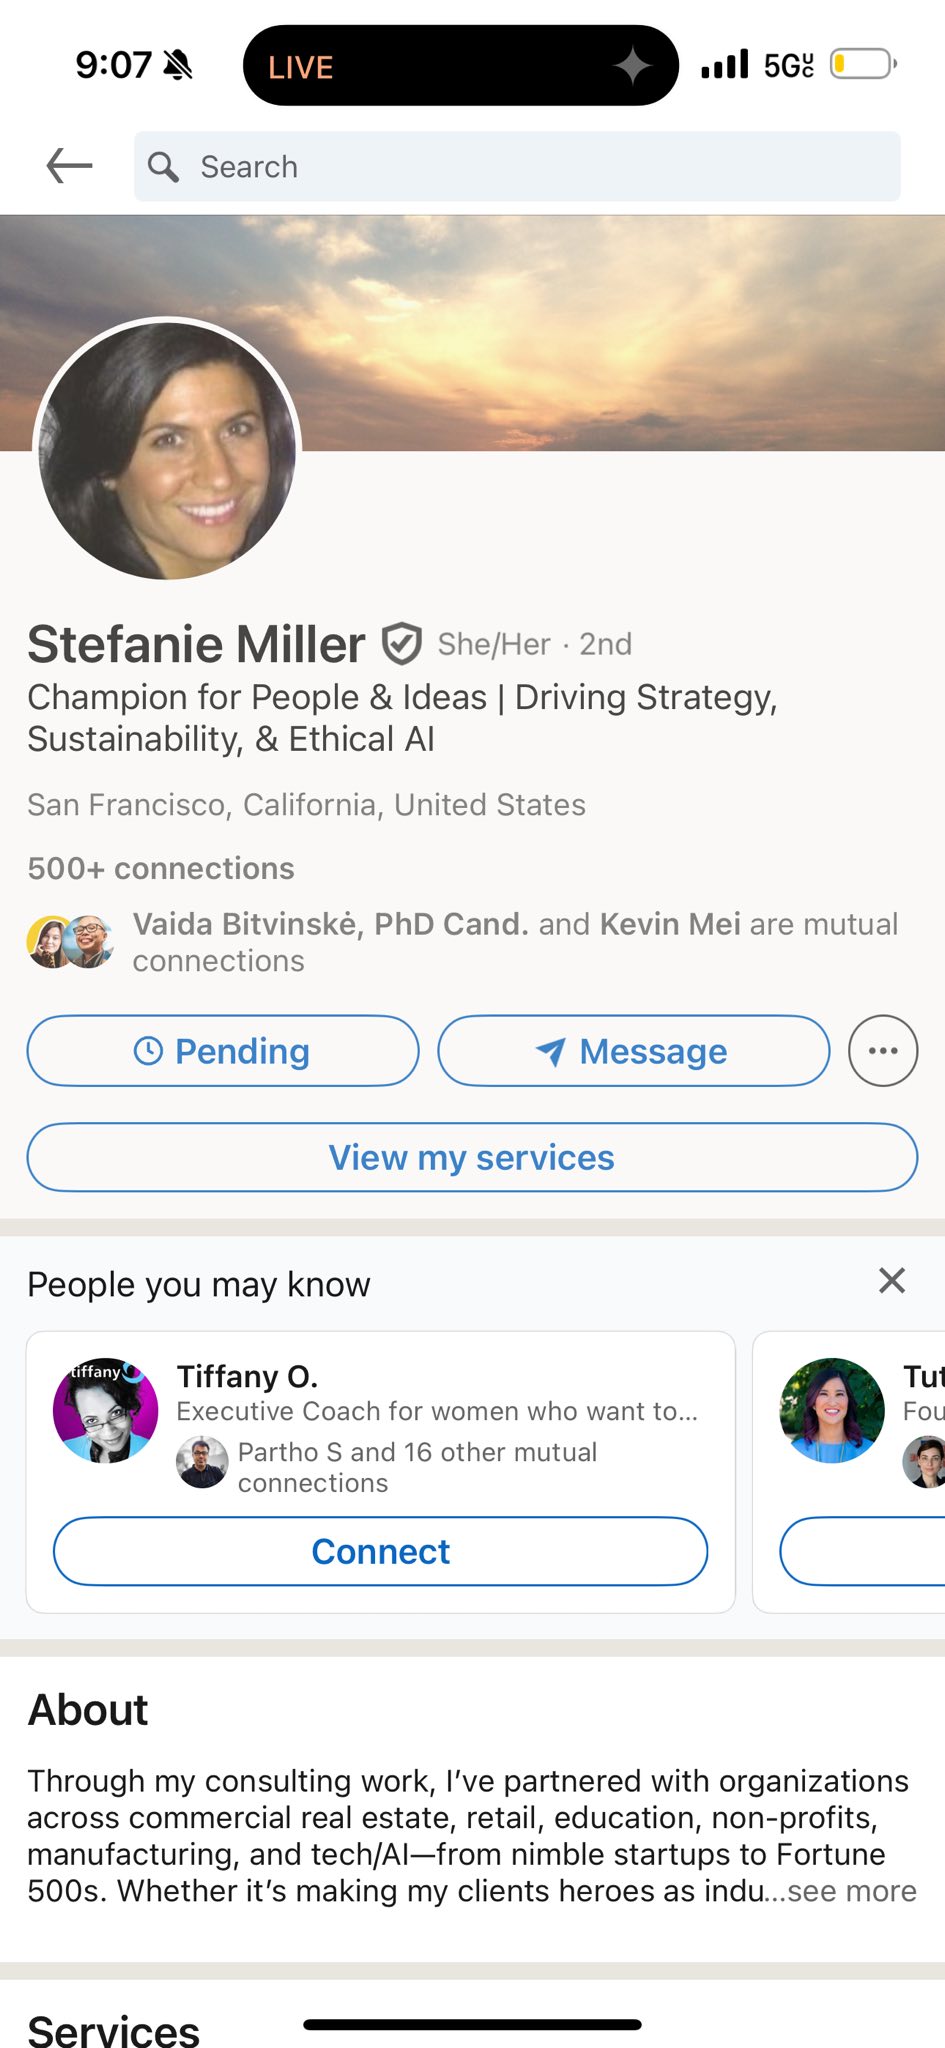Tap the clock icon in Pending button
Viewport: 945px width, 2048px height.
[148, 1051]
